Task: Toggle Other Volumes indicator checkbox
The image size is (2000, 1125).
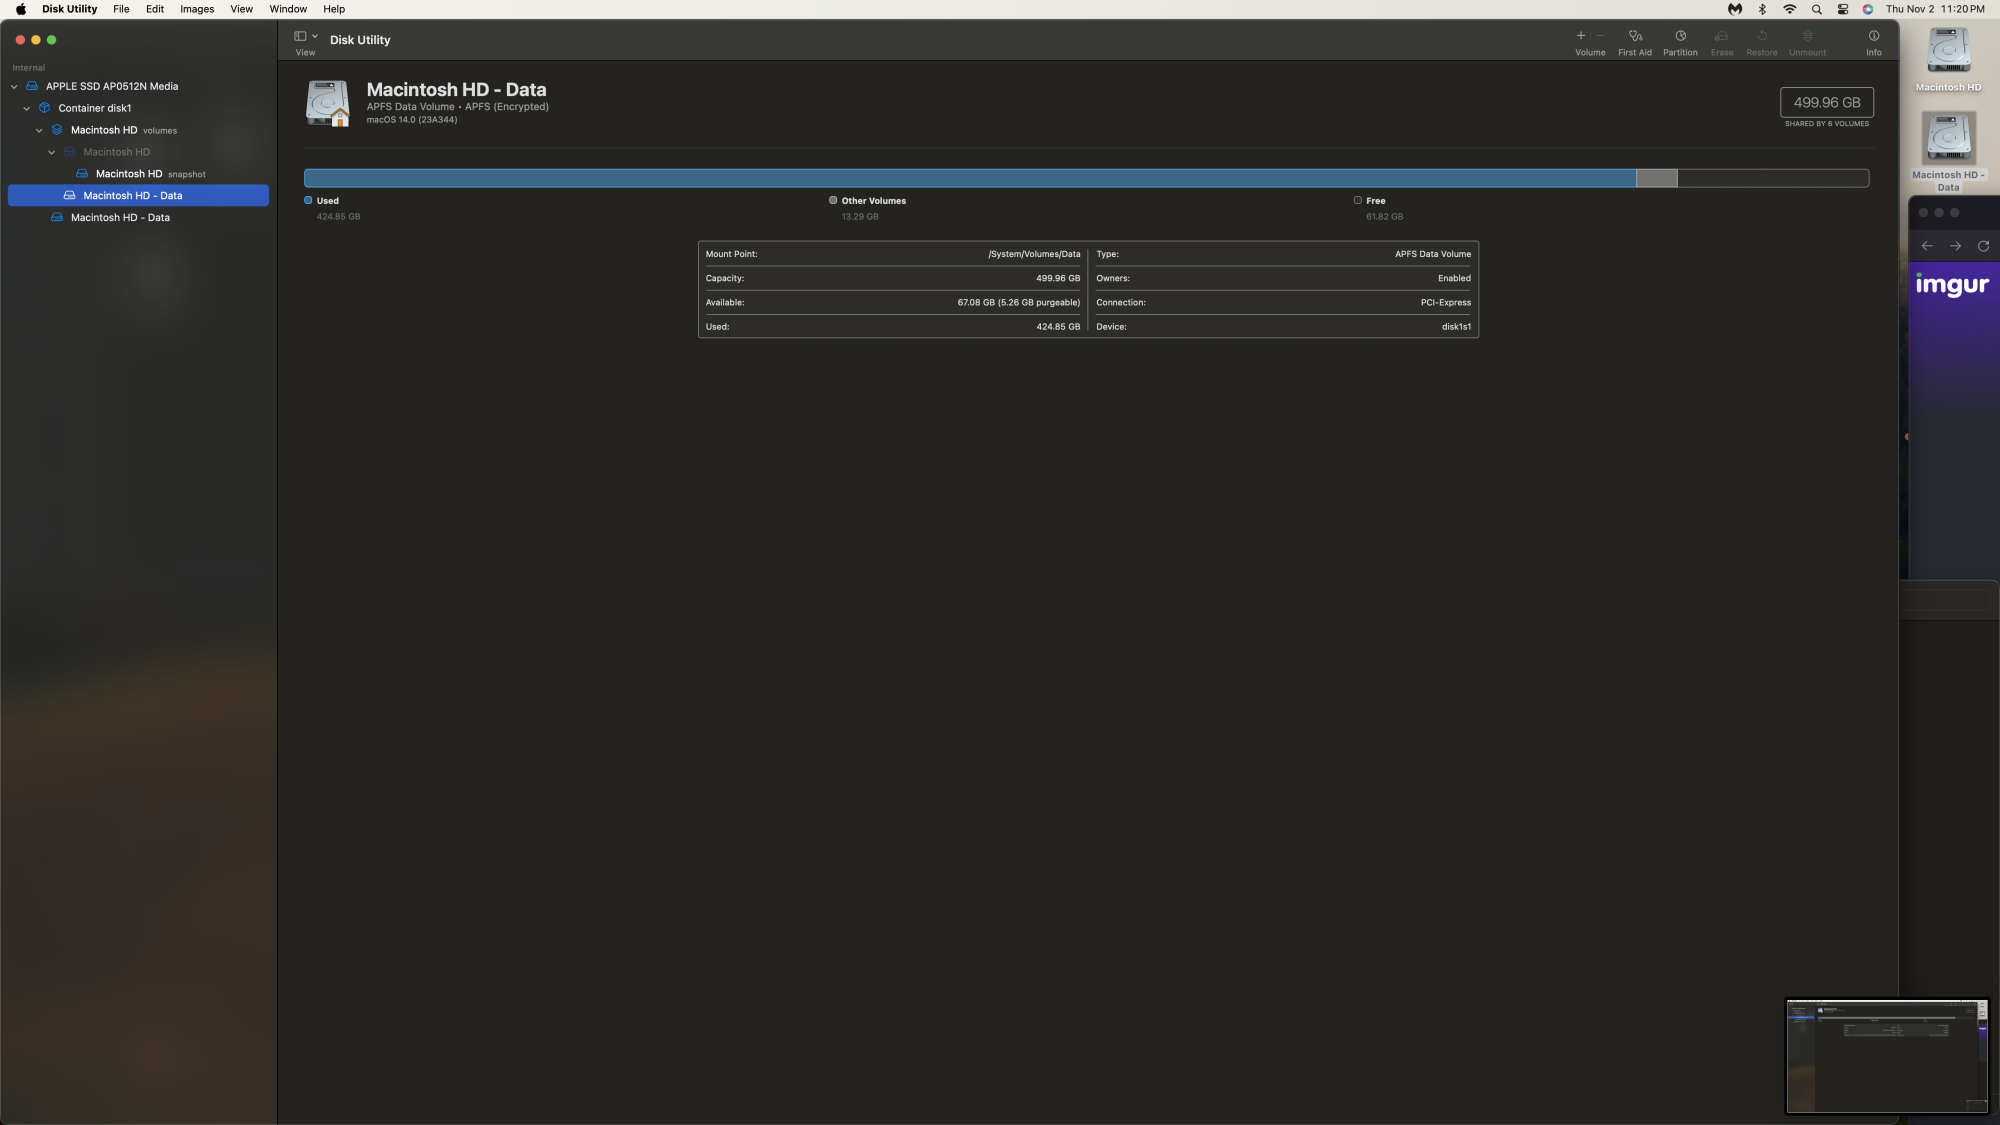Action: pyautogui.click(x=832, y=201)
